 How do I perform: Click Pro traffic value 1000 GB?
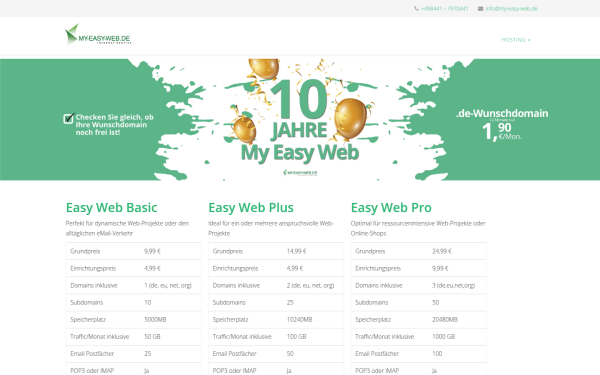pos(443,336)
